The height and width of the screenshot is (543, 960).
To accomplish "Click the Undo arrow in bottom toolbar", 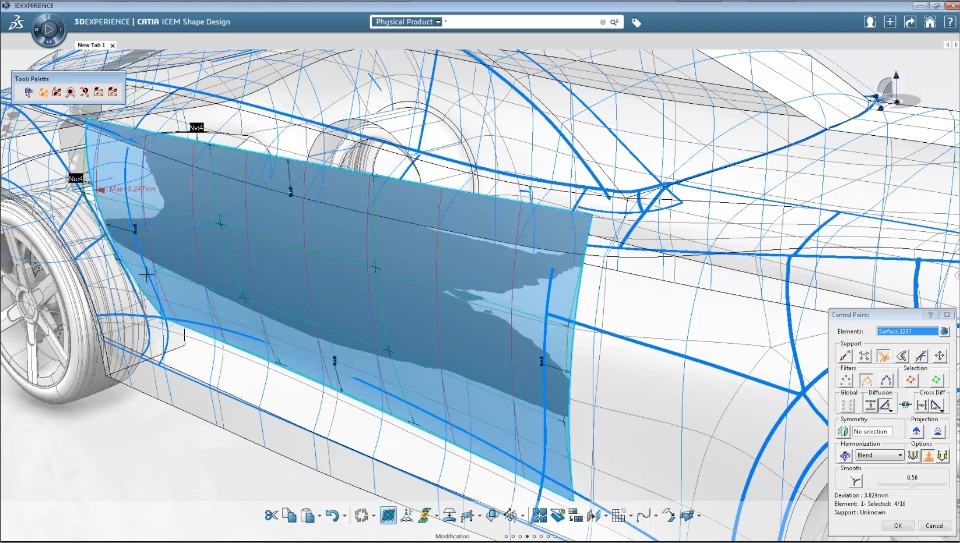I will pos(331,515).
